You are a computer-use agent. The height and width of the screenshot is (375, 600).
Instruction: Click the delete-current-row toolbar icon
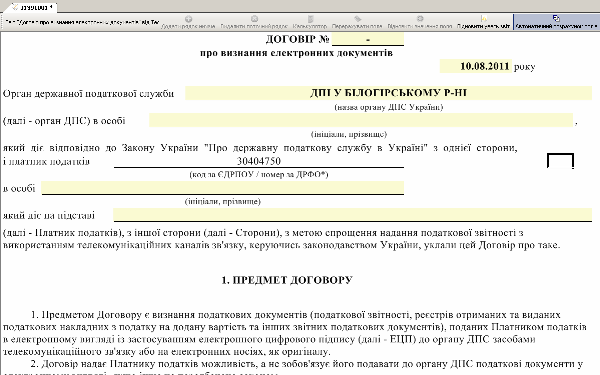(x=254, y=18)
